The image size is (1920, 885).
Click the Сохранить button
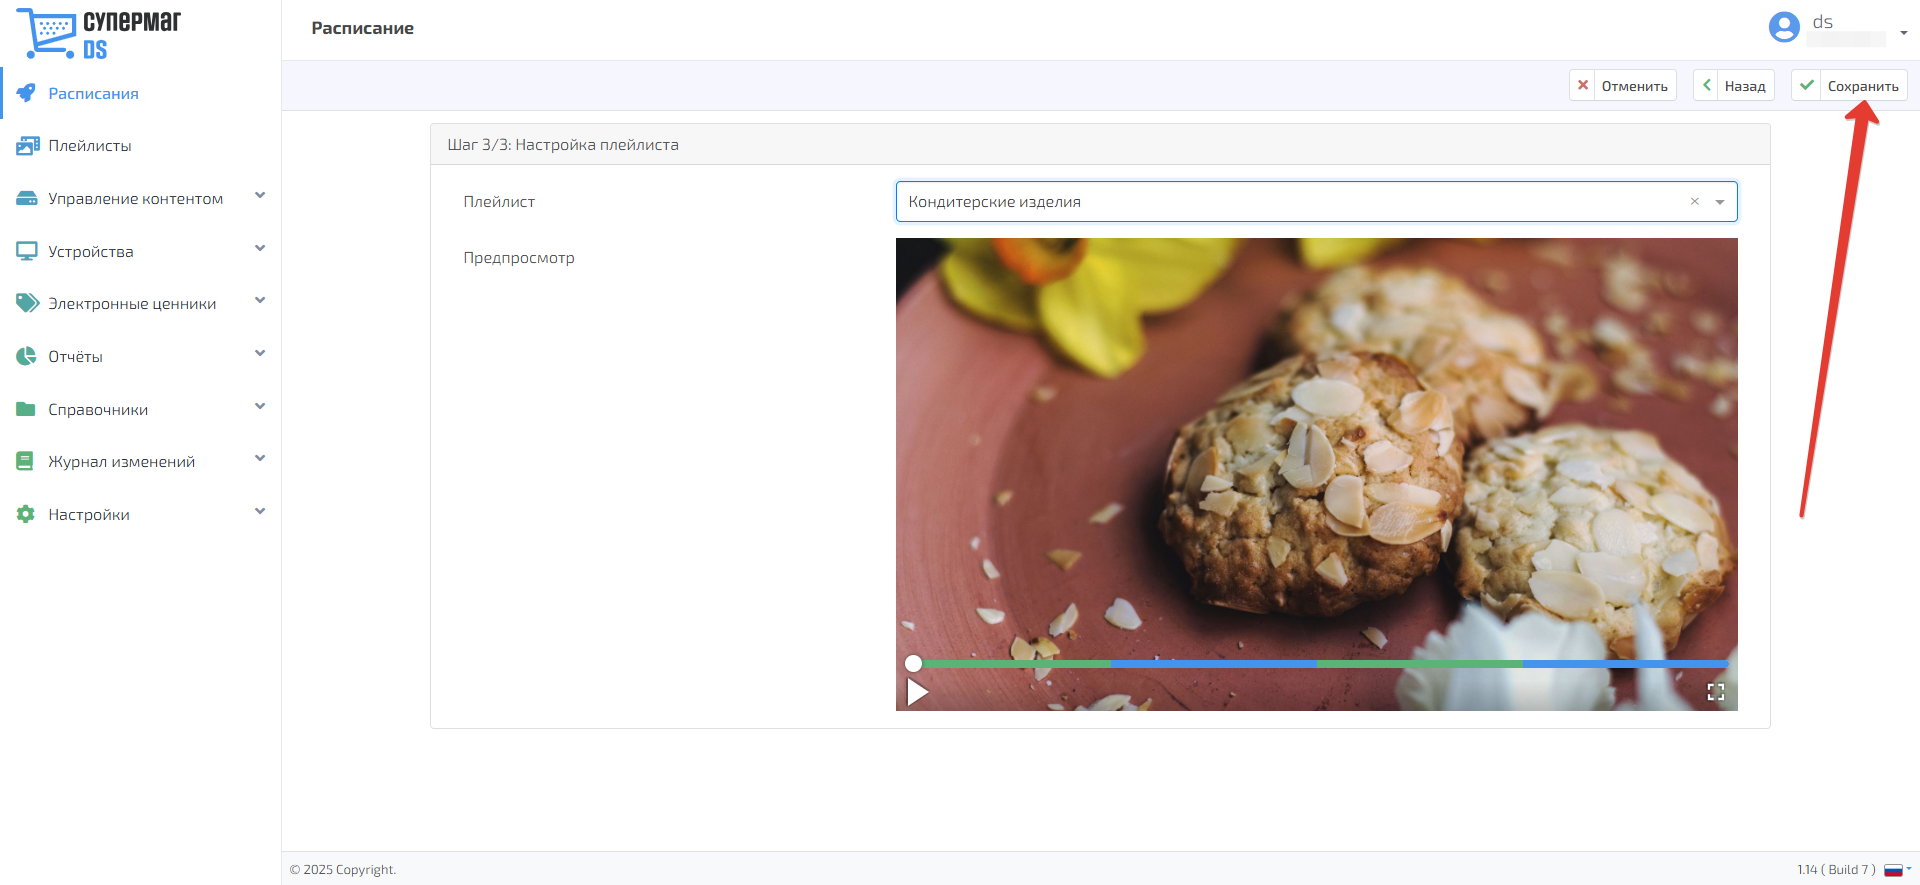[1850, 85]
